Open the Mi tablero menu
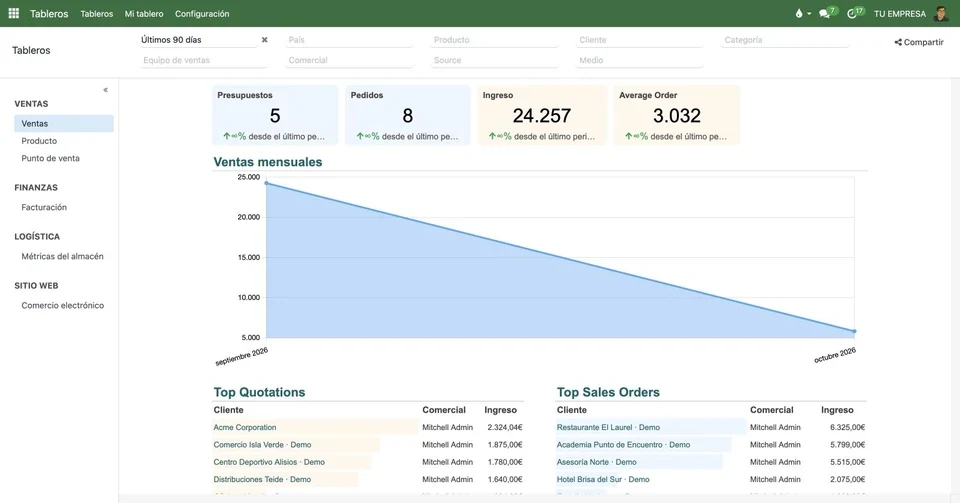 [x=144, y=13]
